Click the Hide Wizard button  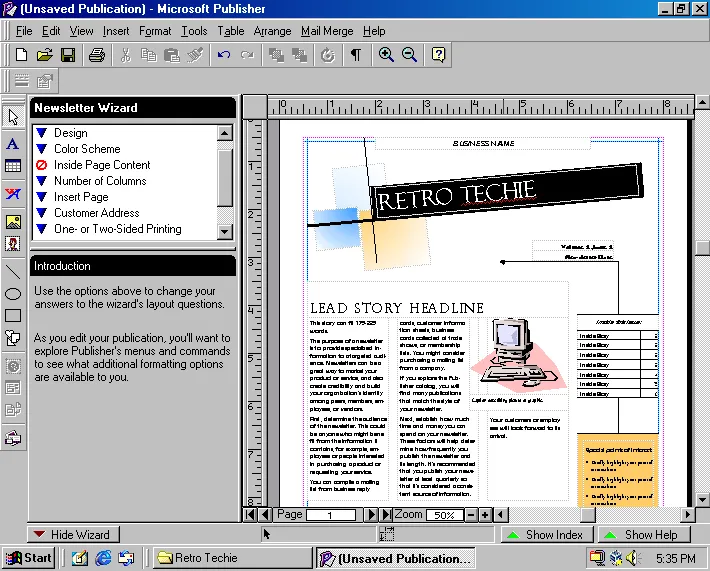click(x=73, y=535)
